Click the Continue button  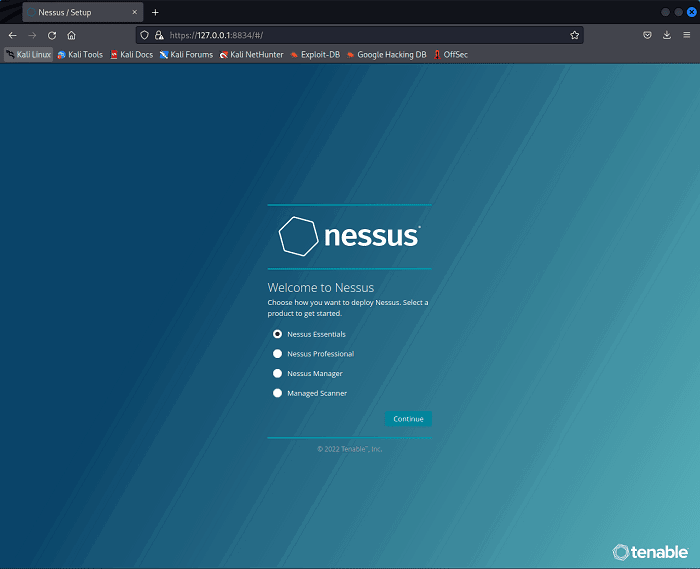pos(408,419)
